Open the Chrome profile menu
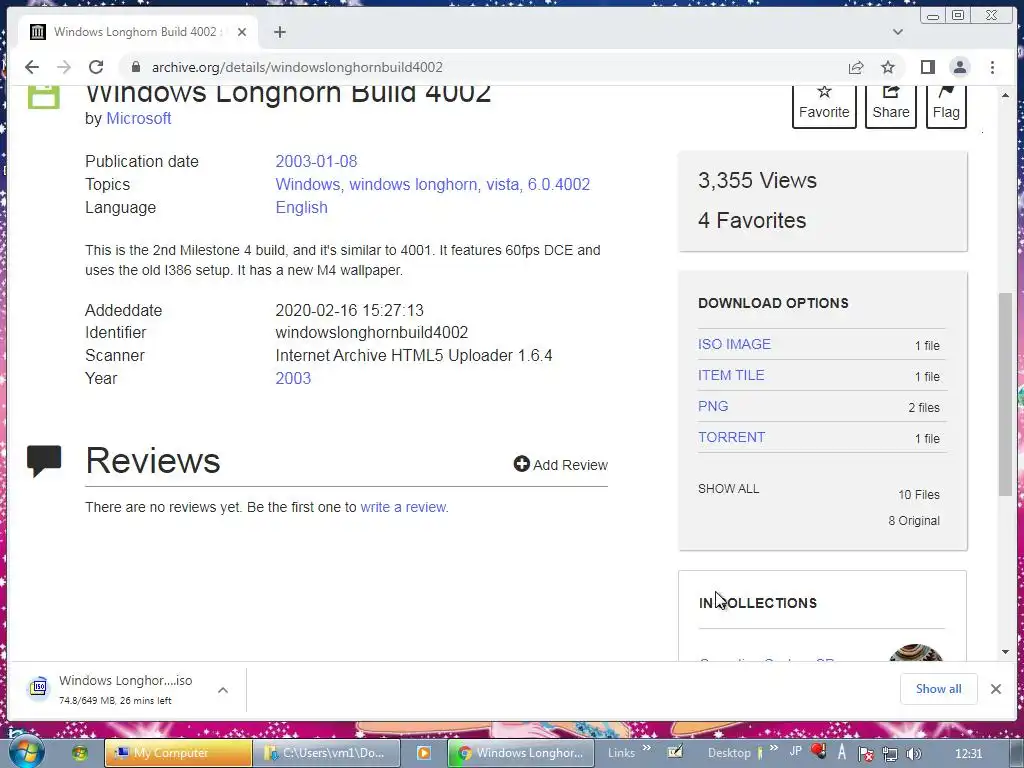This screenshot has width=1024, height=768. coord(959,67)
